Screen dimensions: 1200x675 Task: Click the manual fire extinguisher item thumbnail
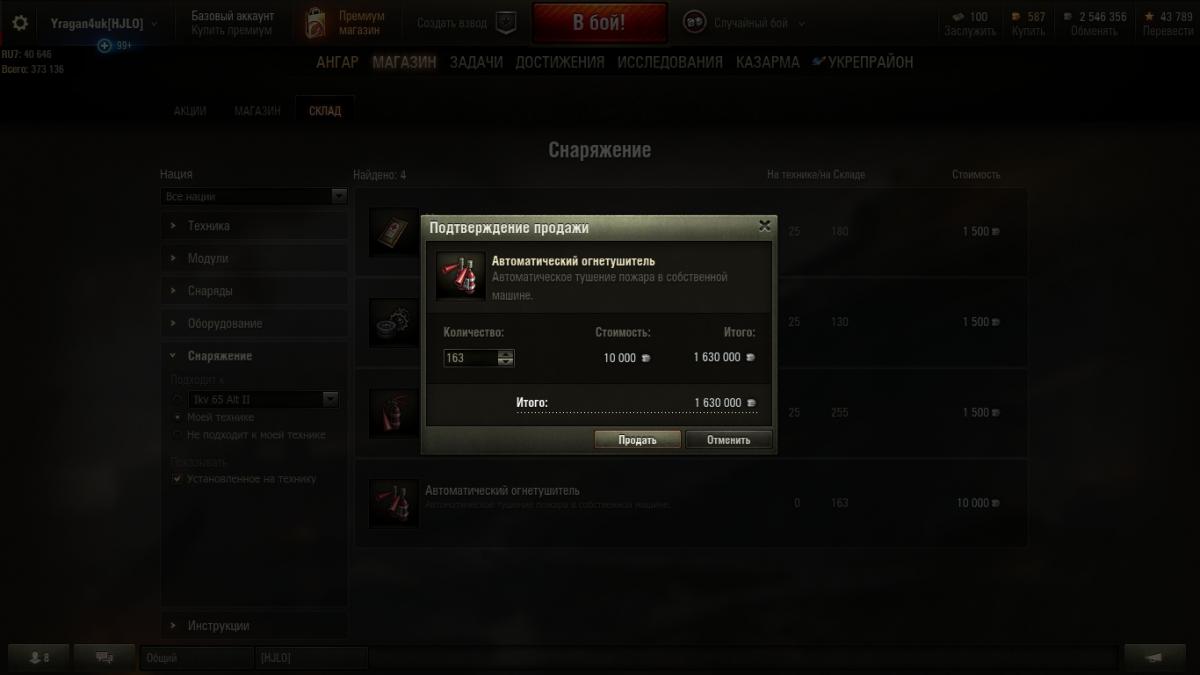pyautogui.click(x=394, y=413)
